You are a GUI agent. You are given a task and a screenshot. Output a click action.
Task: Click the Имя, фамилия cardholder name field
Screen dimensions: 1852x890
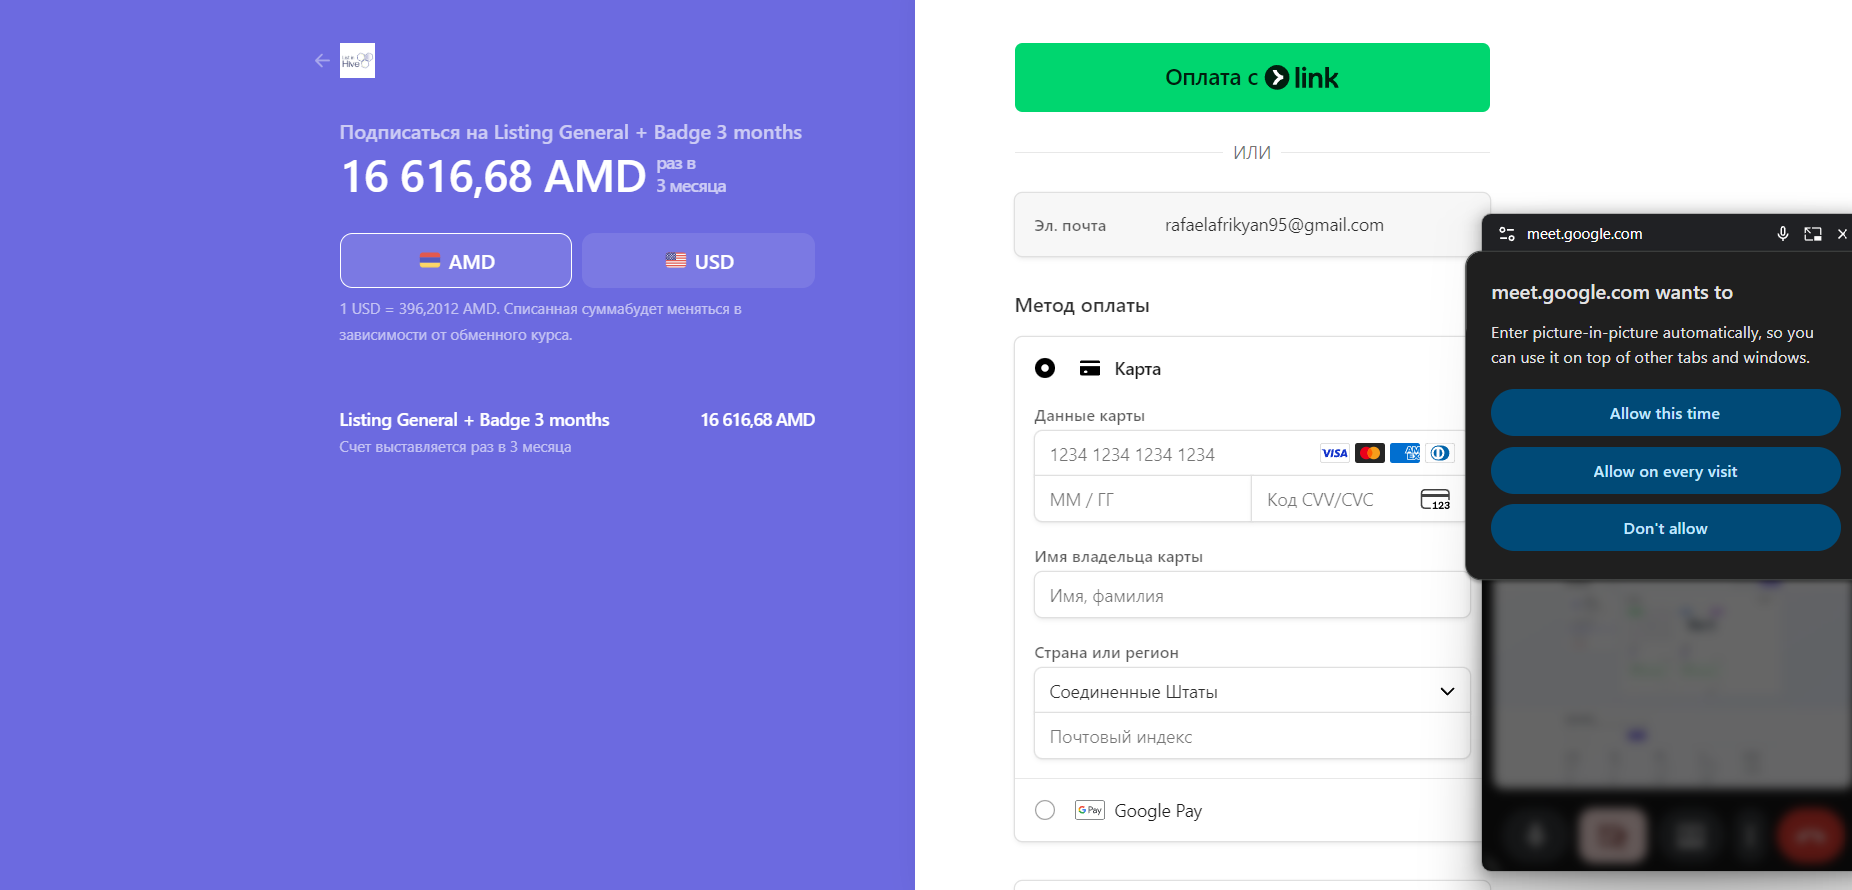[1251, 596]
